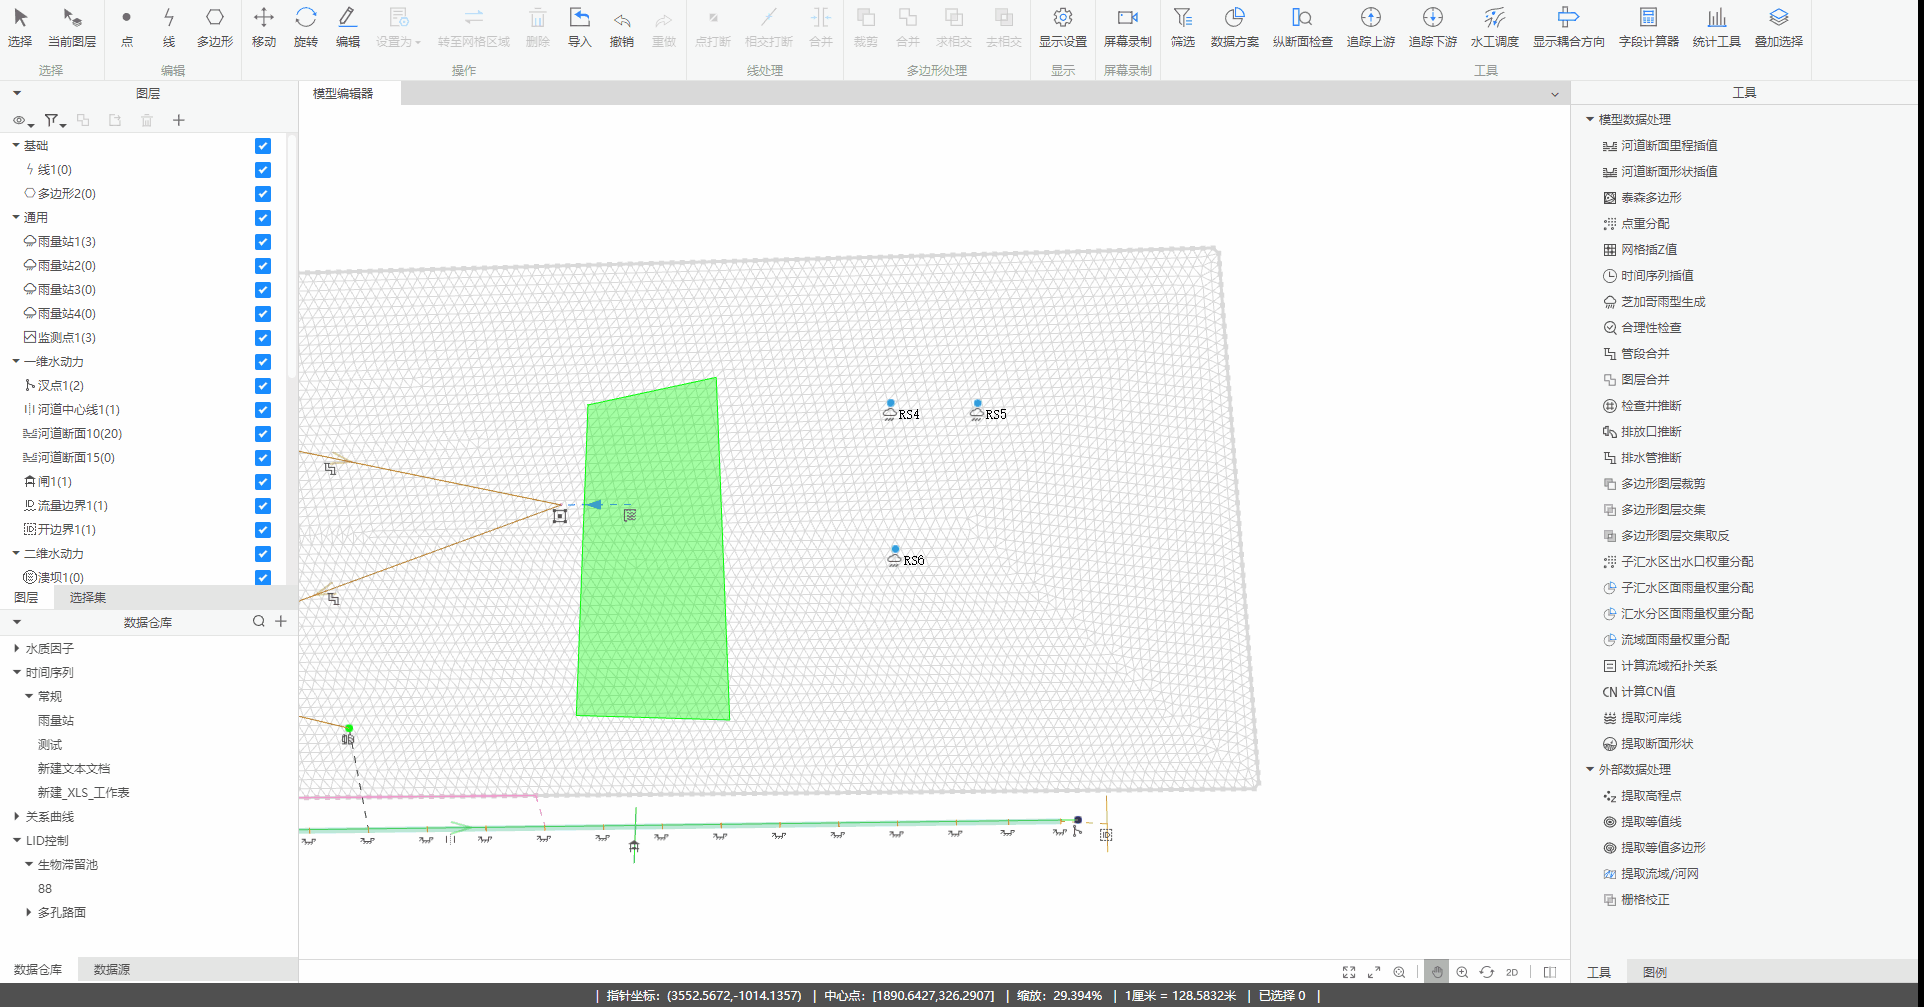Viewport: 1924px width, 1007px height.
Task: Start 屏幕录制 screen recording
Action: pos(1128,27)
